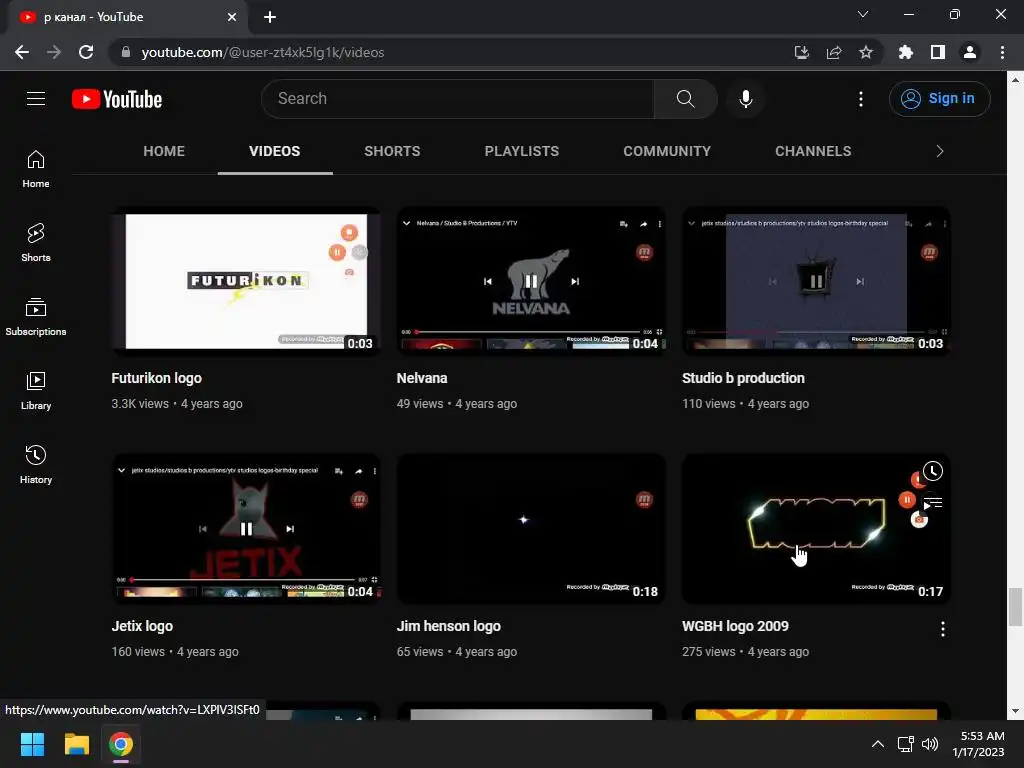Click the YouTube logo
Viewport: 1024px width, 768px height.
tap(117, 99)
